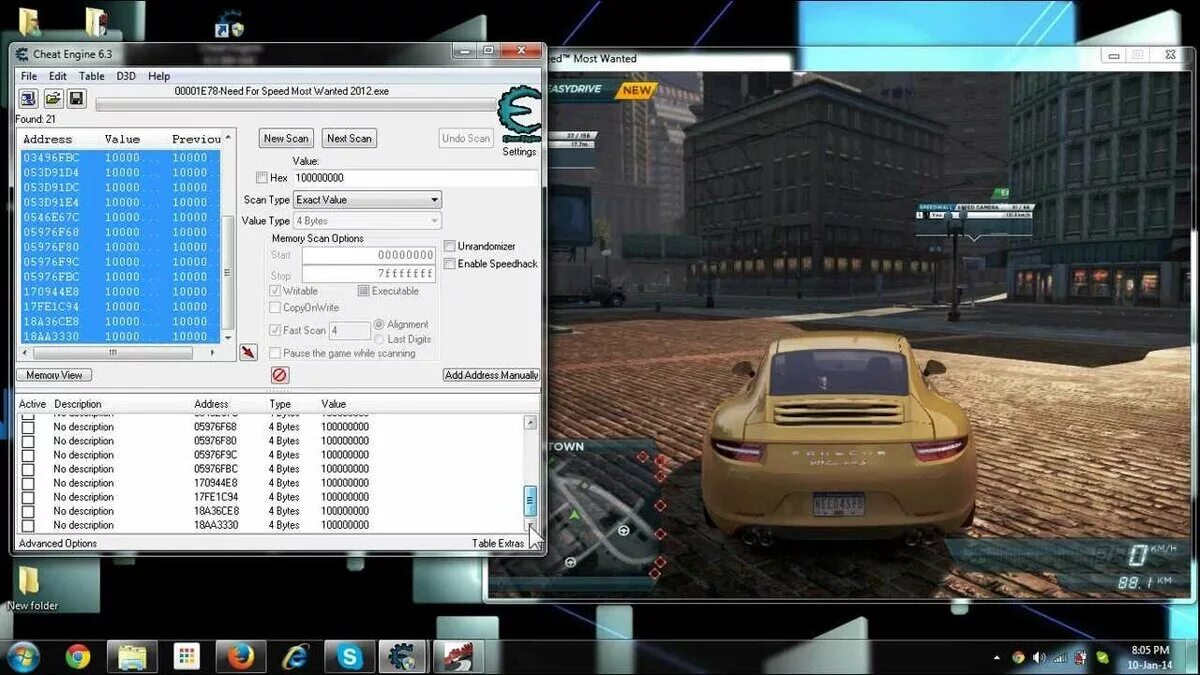Click the Chrome icon in the system tray
Screen dimensions: 1200x675
click(1018, 657)
